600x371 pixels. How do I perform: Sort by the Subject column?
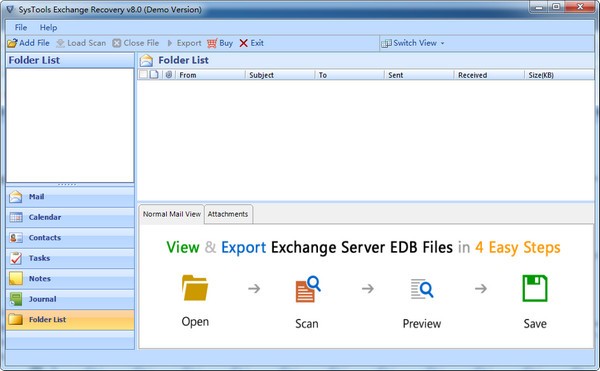(x=280, y=75)
